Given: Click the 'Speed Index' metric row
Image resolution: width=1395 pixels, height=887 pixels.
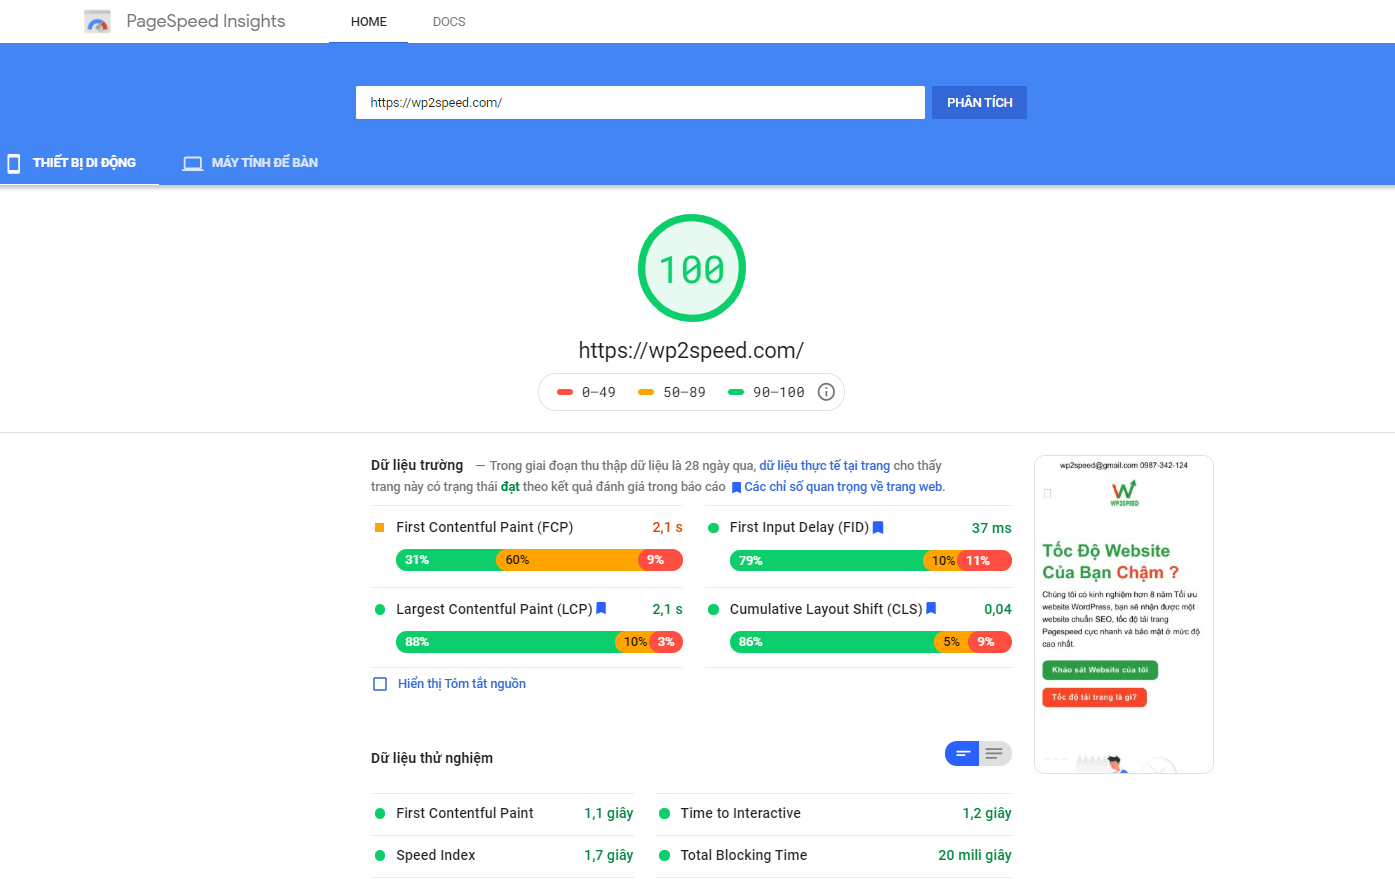Looking at the screenshot, I should point(502,855).
